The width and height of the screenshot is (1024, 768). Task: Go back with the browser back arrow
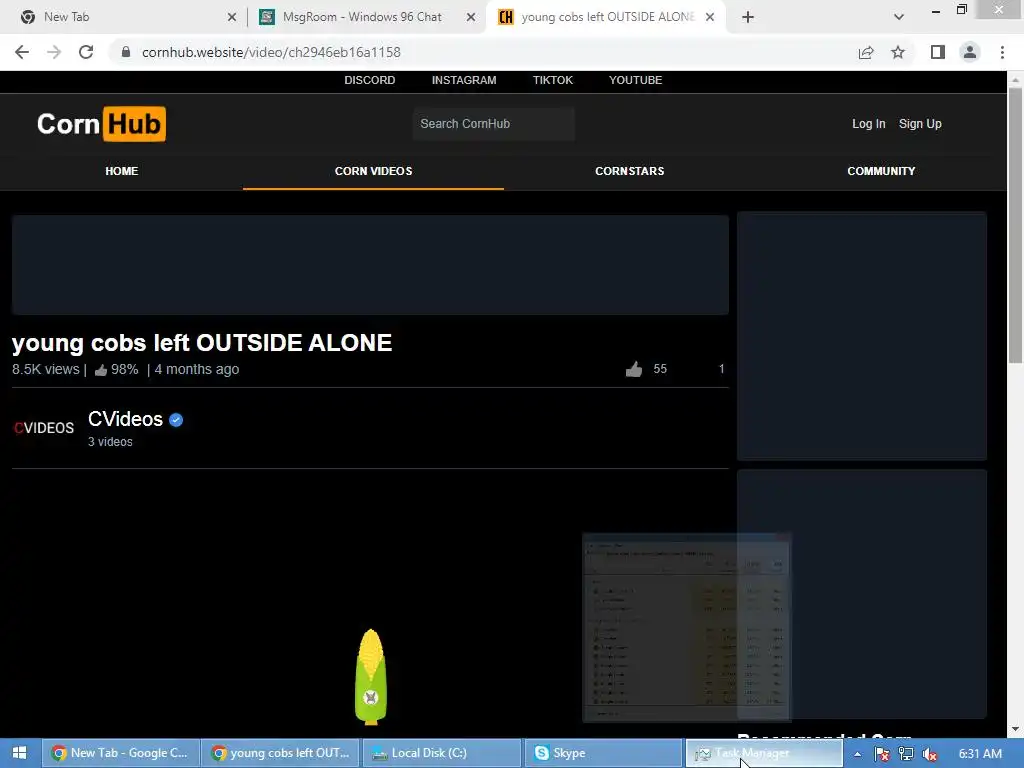click(22, 52)
